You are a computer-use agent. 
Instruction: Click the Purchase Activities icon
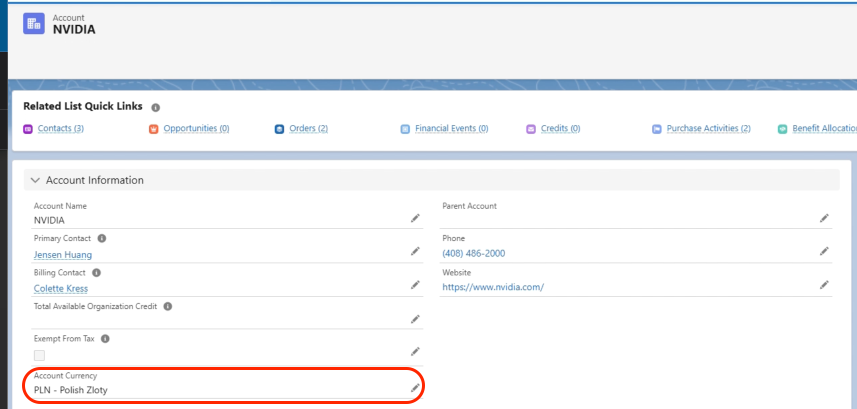656,129
